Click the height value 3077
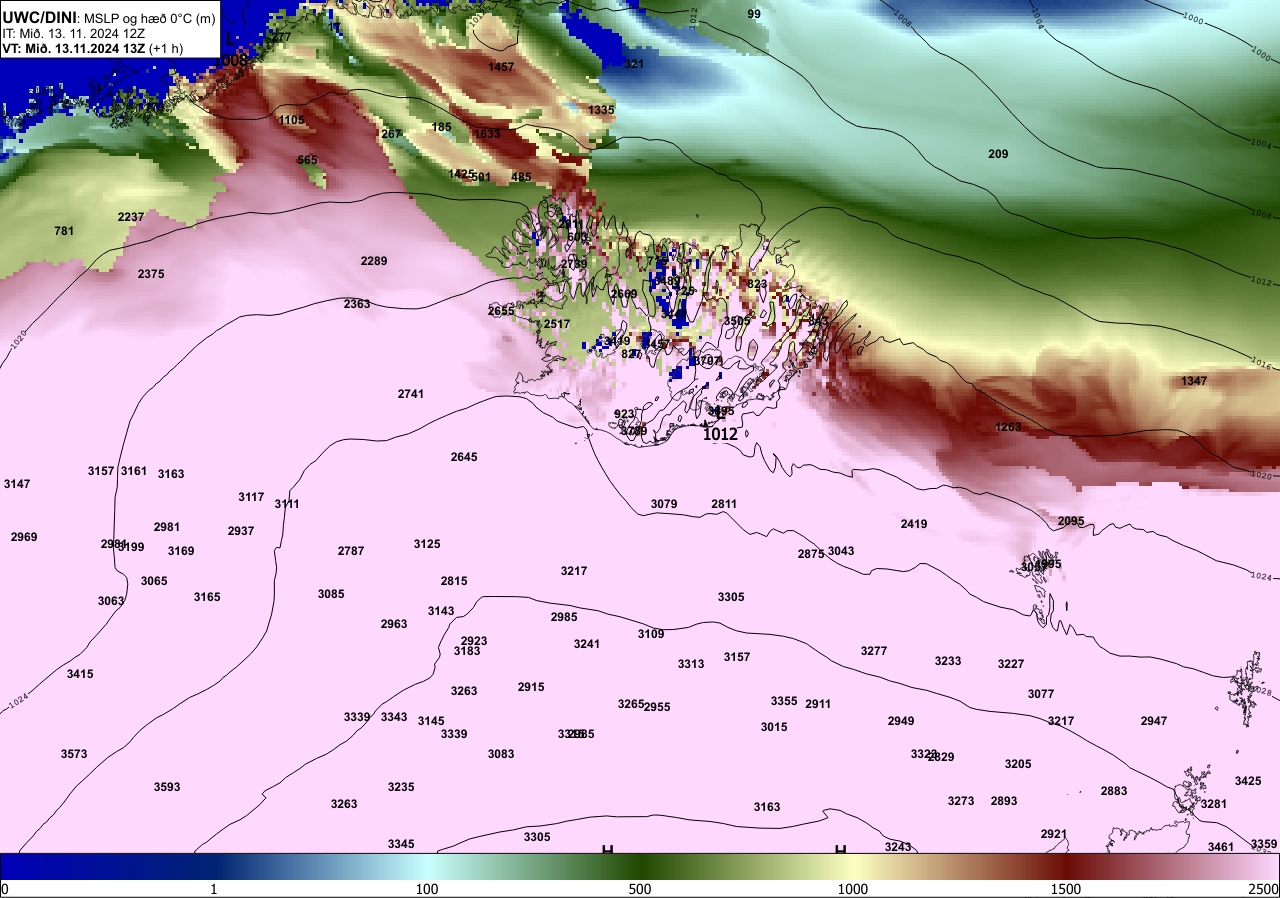The width and height of the screenshot is (1280, 898). point(1041,694)
